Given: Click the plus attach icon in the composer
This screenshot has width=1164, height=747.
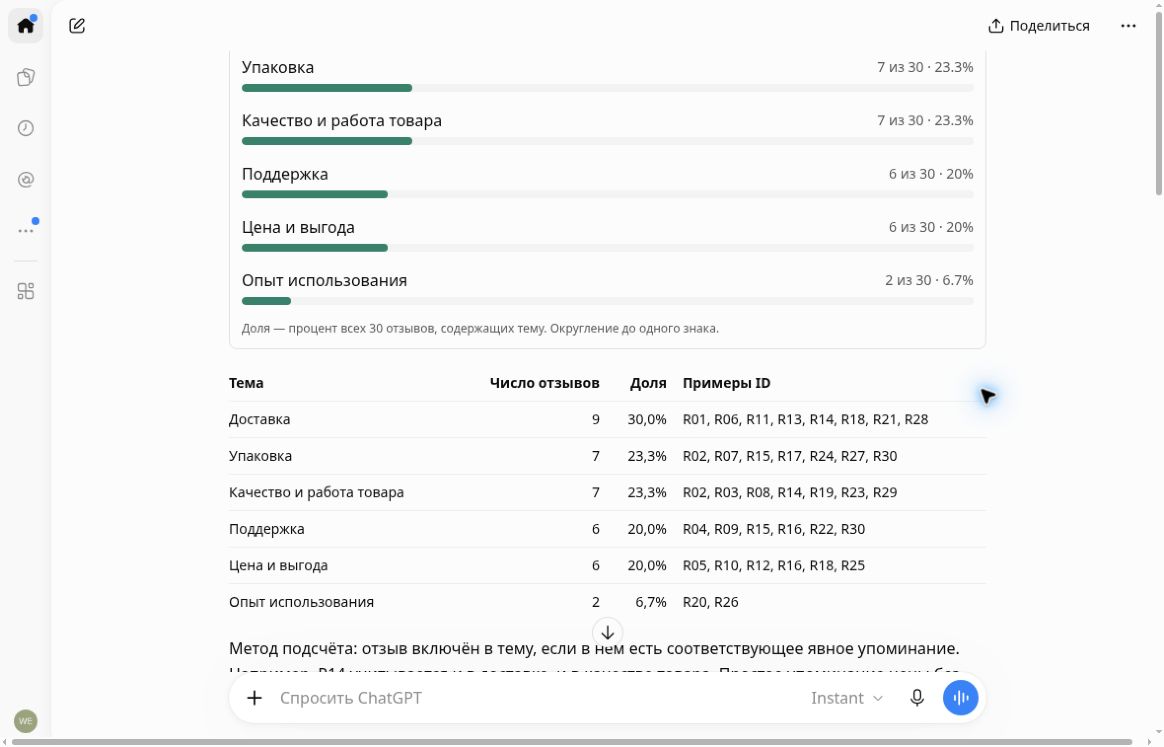Looking at the screenshot, I should tap(255, 698).
